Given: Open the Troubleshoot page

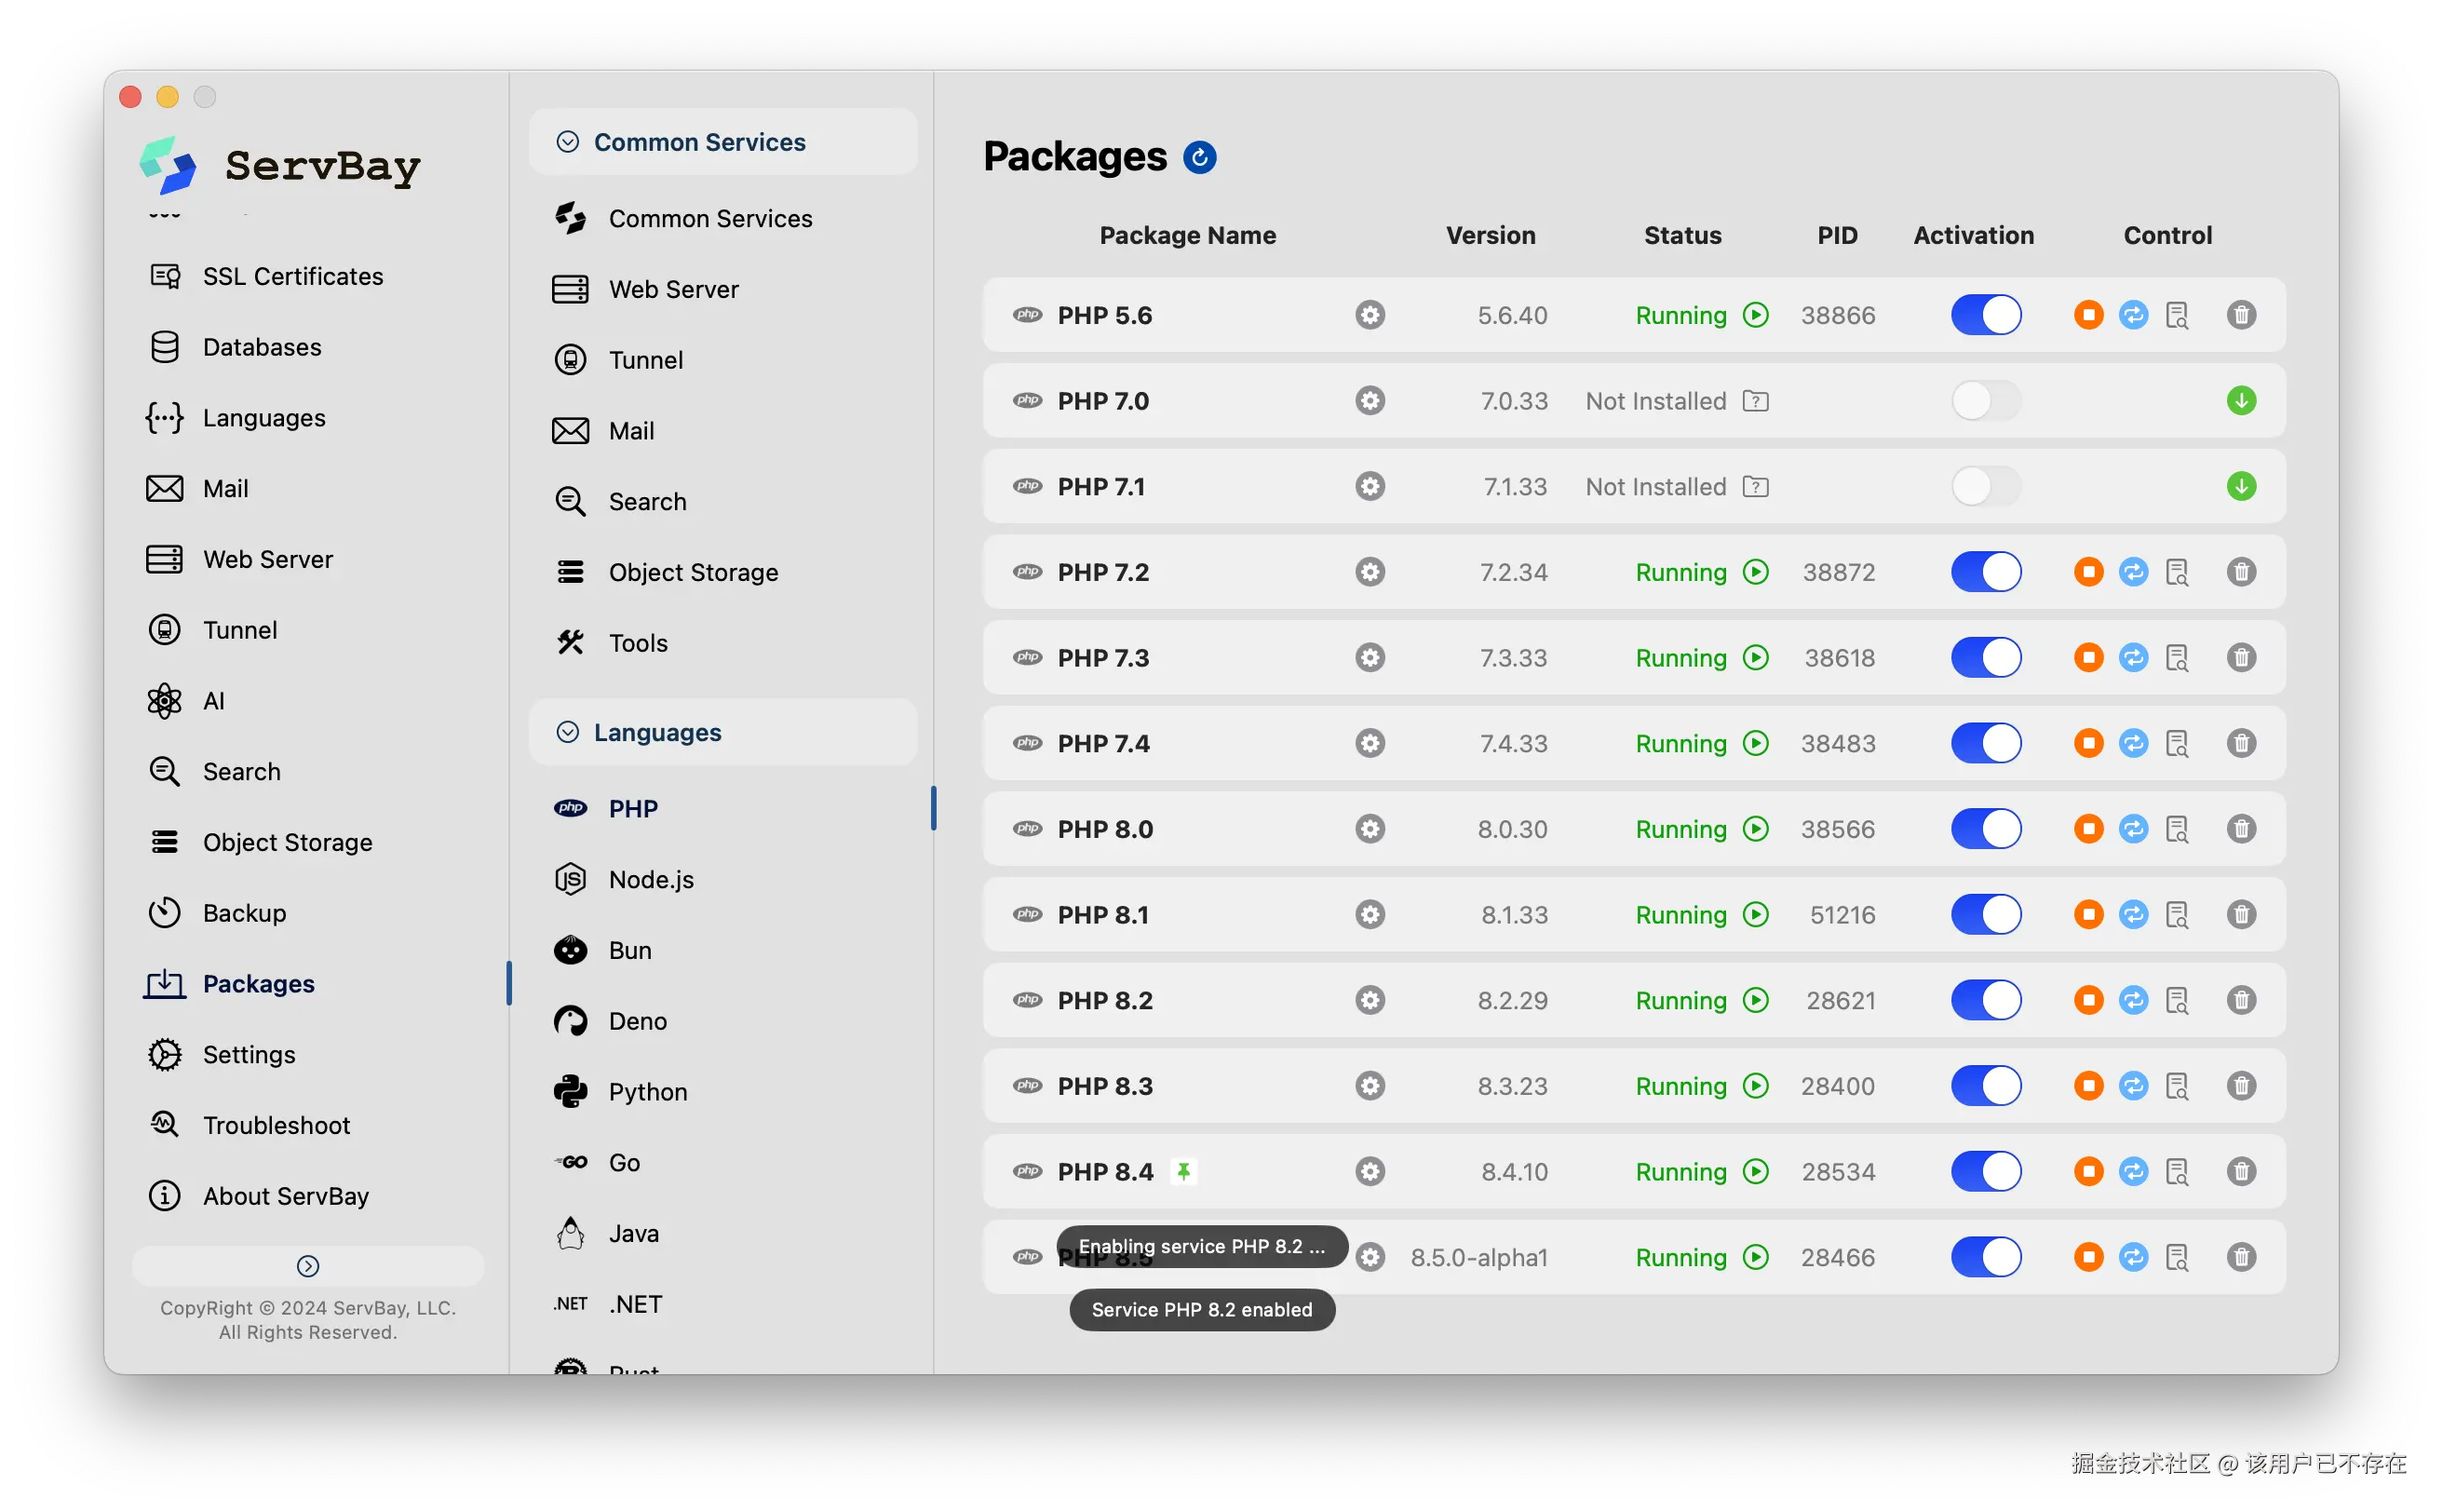Looking at the screenshot, I should pos(276,1125).
